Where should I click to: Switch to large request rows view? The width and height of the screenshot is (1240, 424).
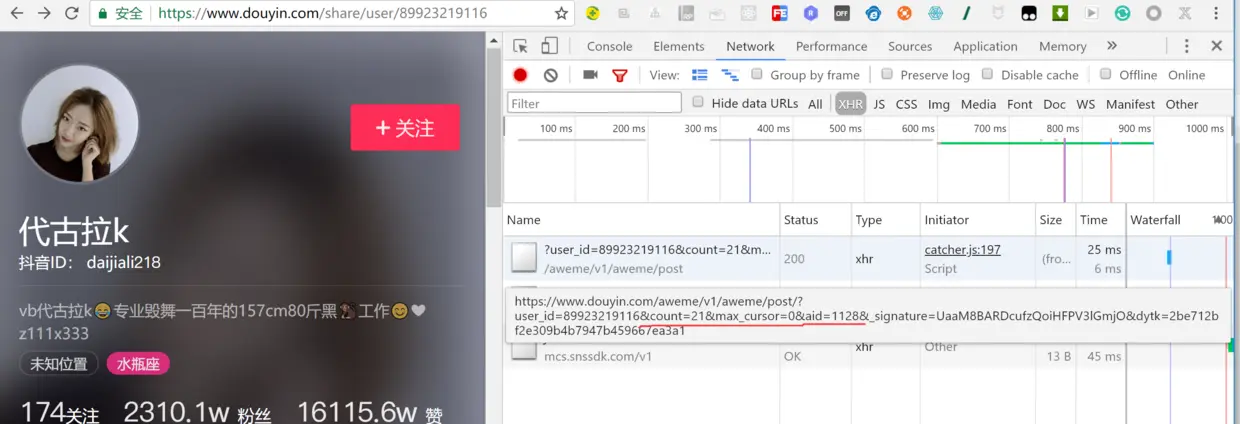(700, 75)
